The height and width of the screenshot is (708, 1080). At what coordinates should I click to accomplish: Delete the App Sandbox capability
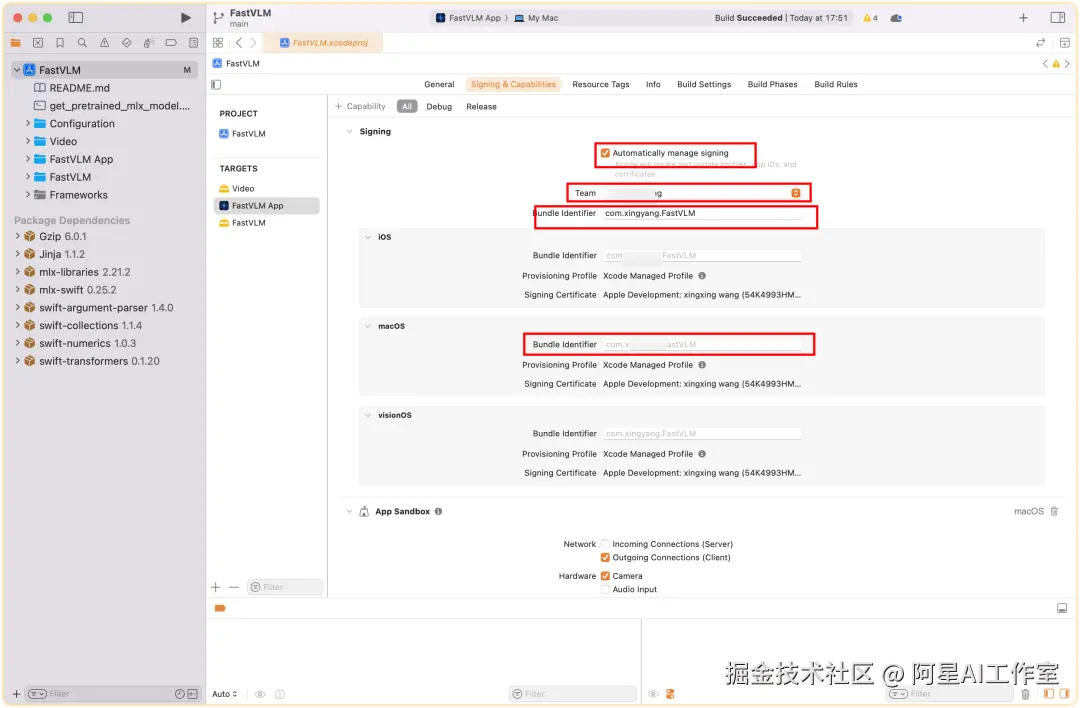[1054, 511]
